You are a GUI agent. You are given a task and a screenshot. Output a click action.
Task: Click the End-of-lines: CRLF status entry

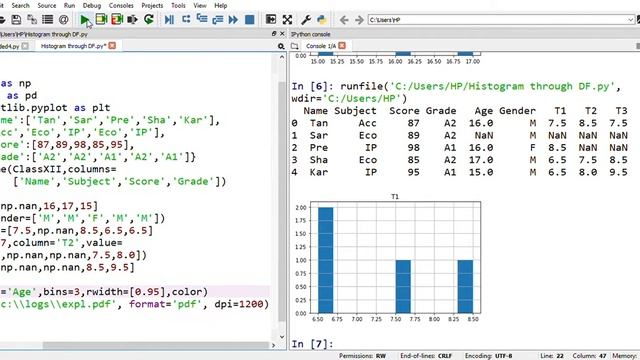tap(426, 356)
